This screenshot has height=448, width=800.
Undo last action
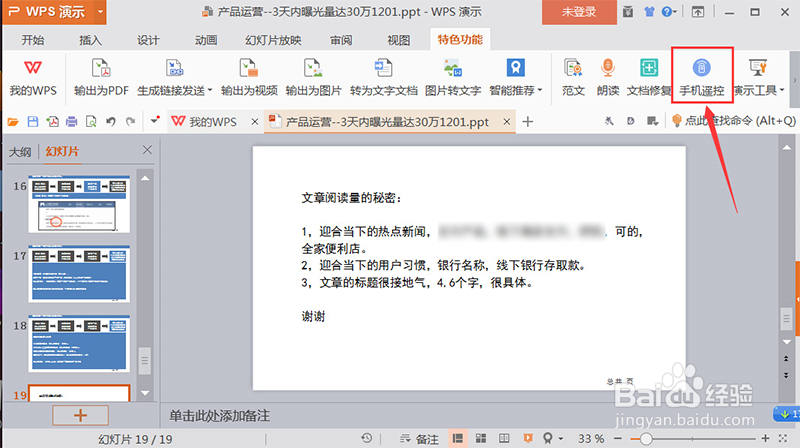click(x=111, y=121)
